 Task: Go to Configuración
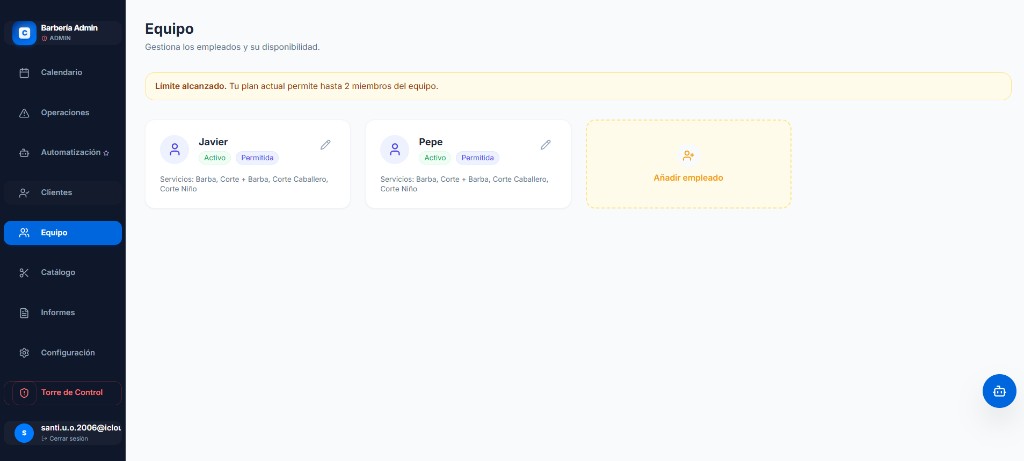(x=63, y=353)
